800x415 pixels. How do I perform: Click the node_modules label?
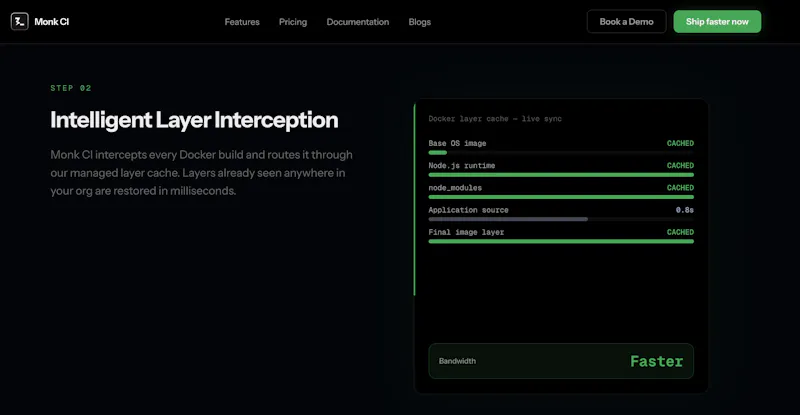(x=455, y=188)
